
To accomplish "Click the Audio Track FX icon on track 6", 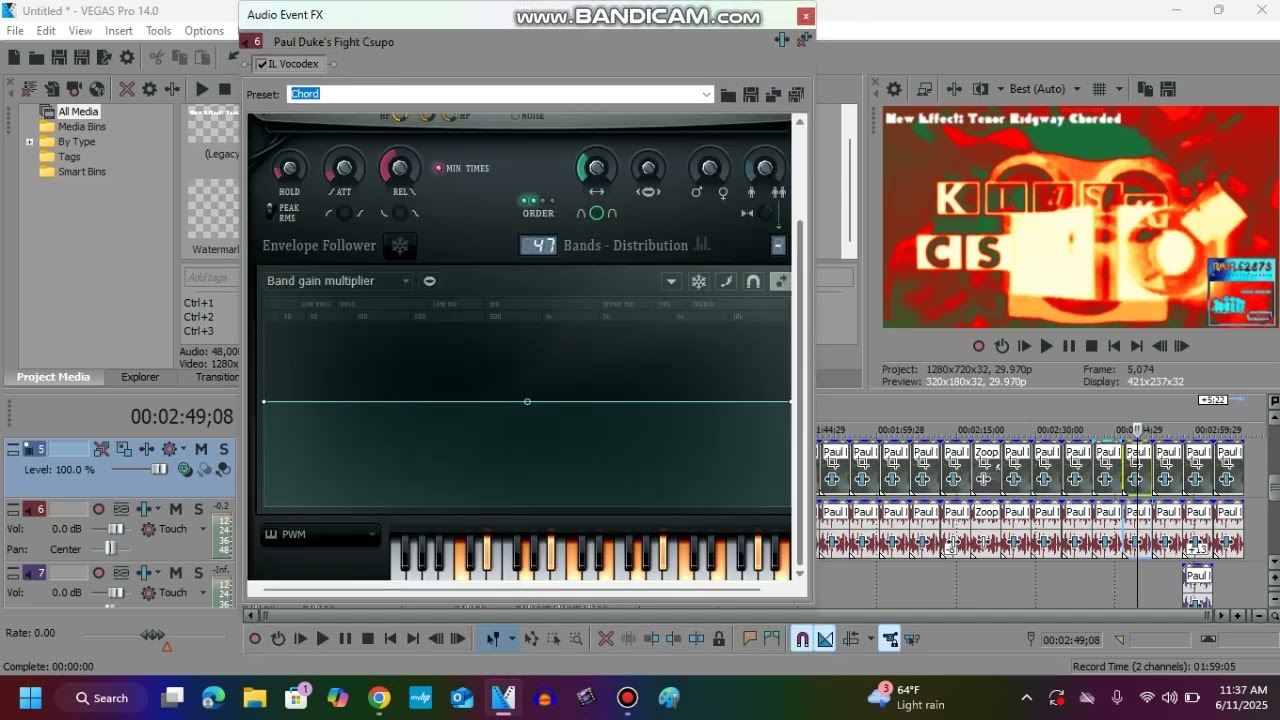I will tap(143, 509).
